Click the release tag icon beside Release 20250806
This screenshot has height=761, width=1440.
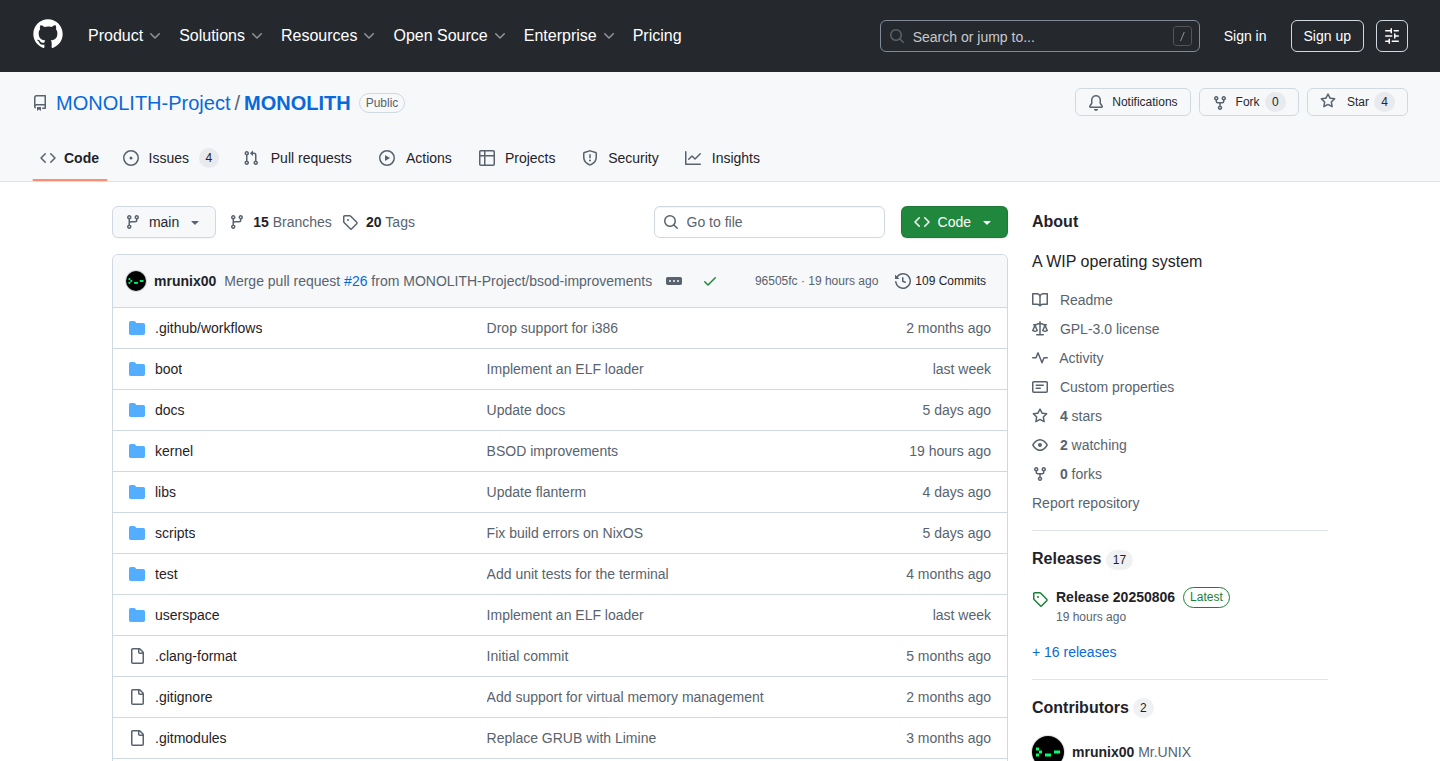[1040, 598]
